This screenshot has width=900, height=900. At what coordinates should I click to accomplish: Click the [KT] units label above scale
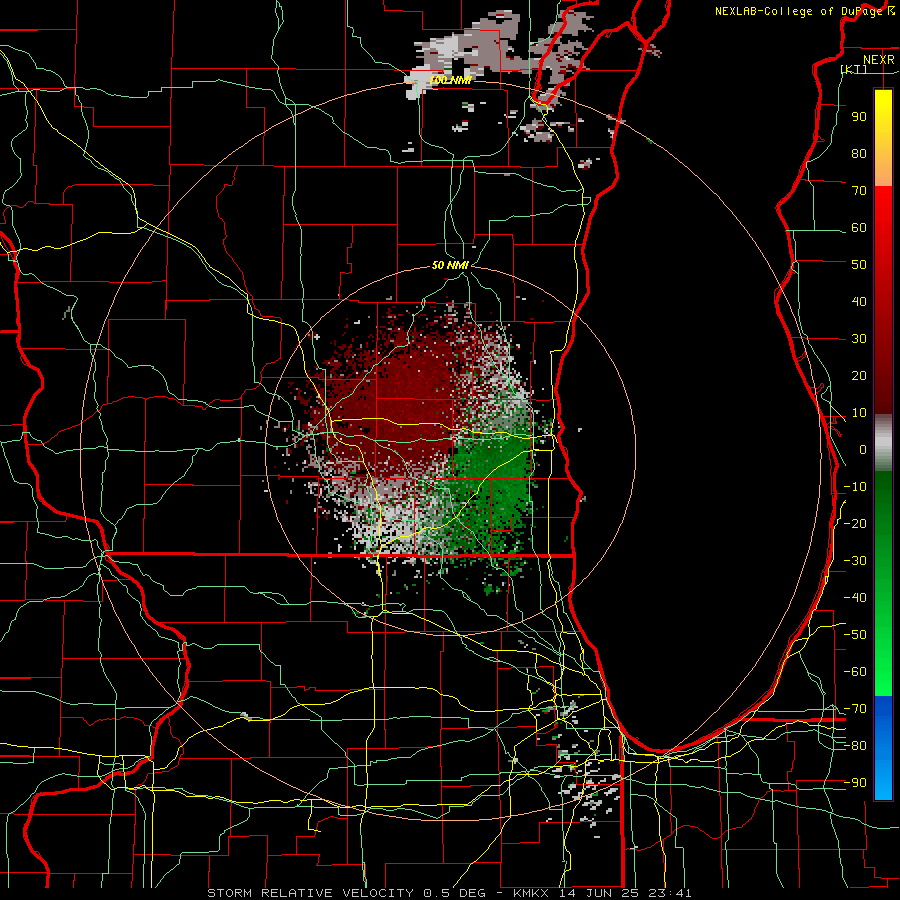pyautogui.click(x=854, y=69)
